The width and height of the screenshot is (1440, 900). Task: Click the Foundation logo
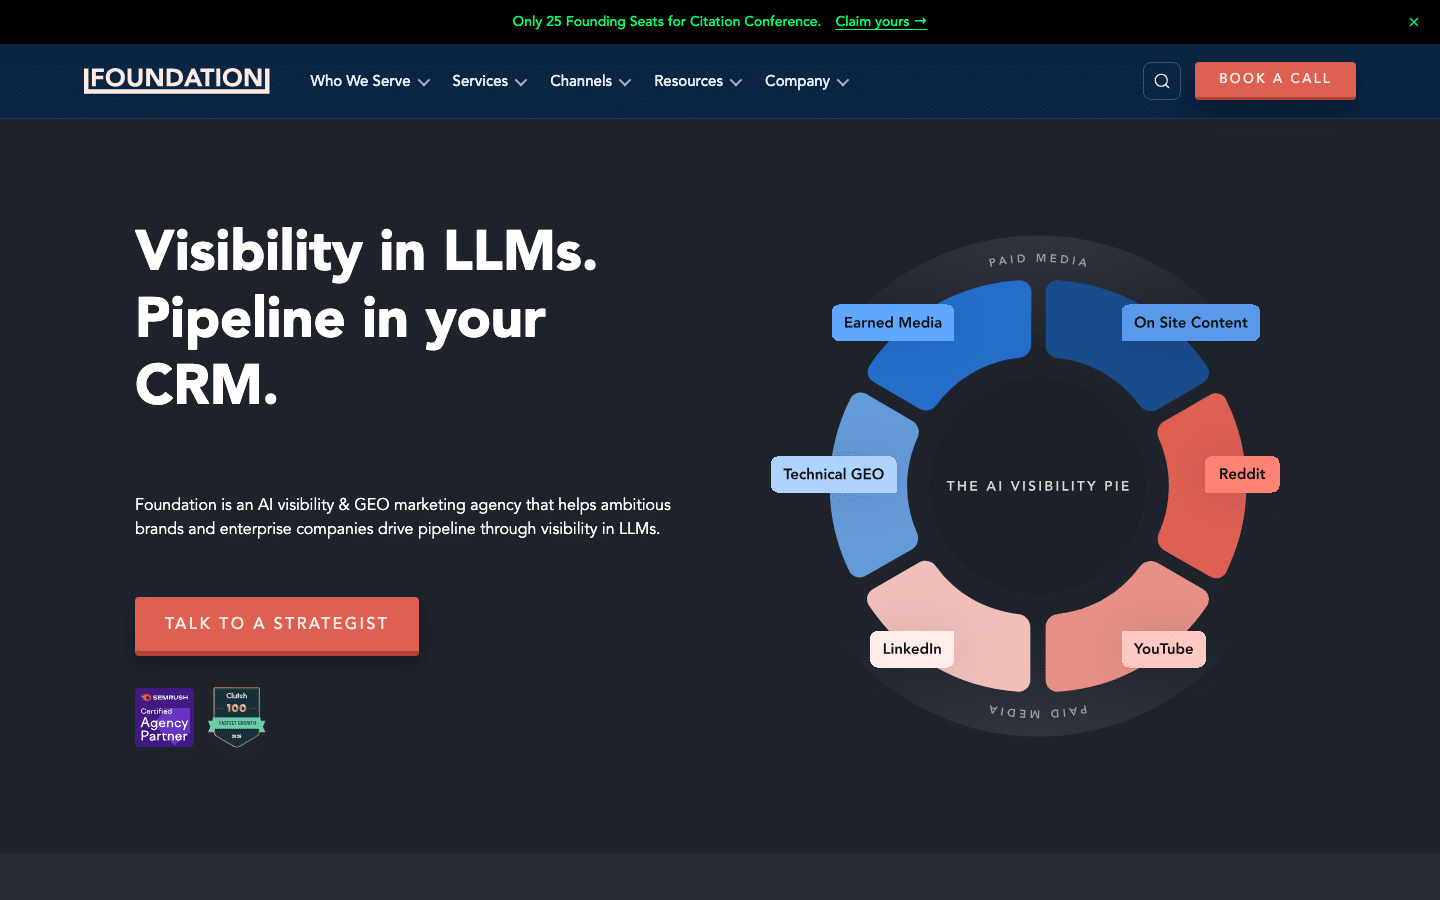pyautogui.click(x=177, y=80)
